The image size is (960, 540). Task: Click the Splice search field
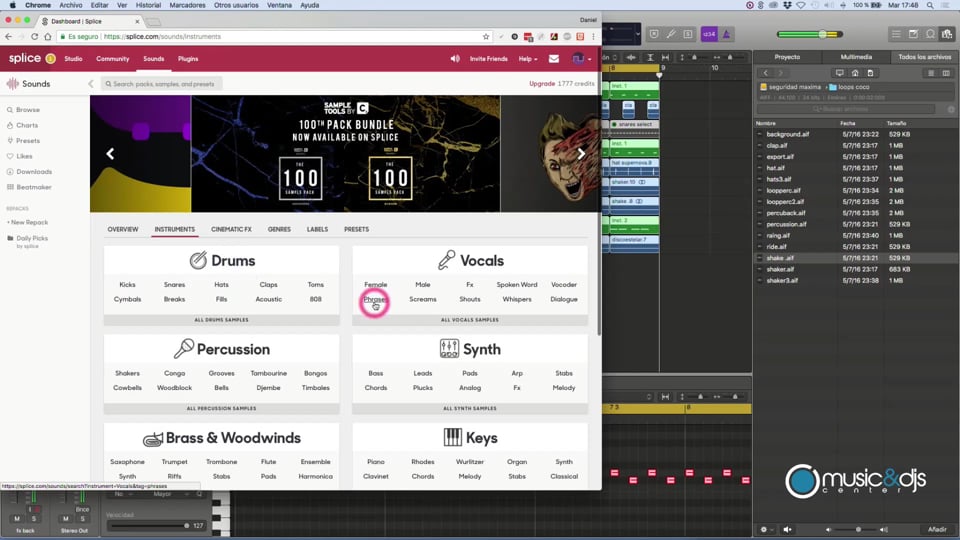point(162,84)
